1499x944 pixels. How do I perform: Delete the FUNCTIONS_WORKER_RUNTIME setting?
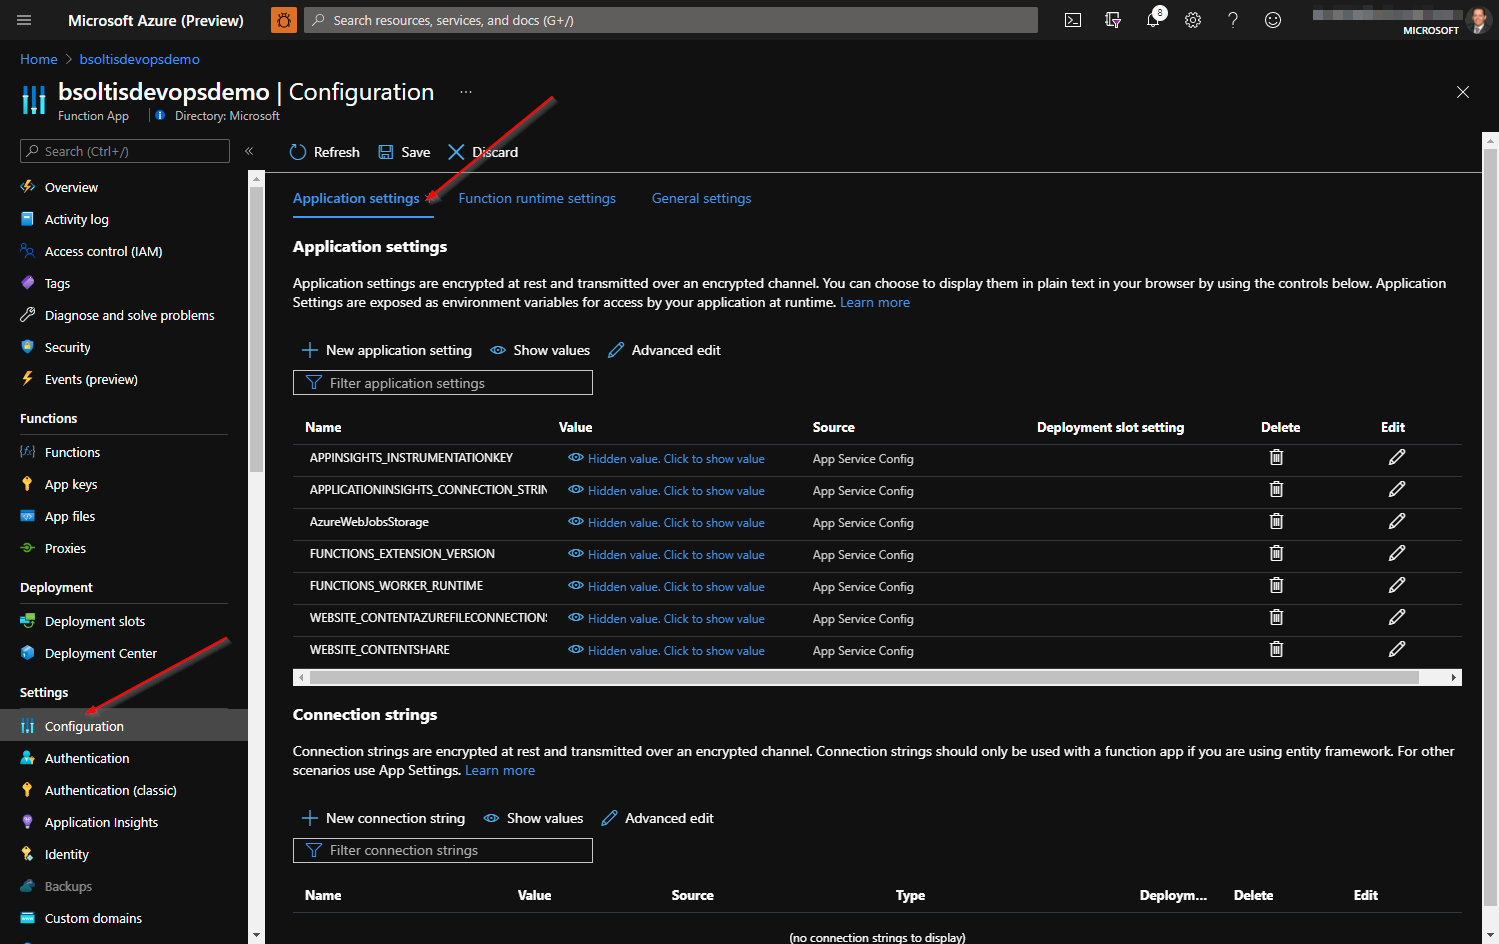pyautogui.click(x=1276, y=586)
